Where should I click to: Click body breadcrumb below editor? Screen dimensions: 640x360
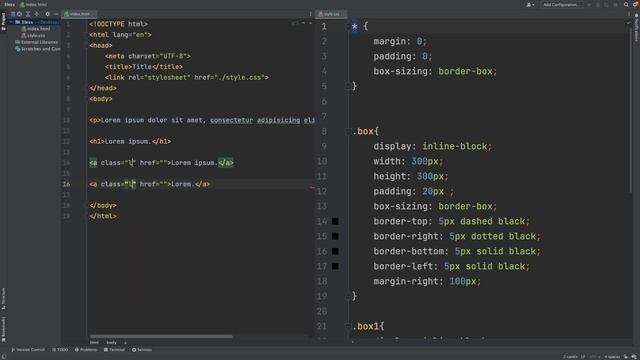pyautogui.click(x=111, y=343)
